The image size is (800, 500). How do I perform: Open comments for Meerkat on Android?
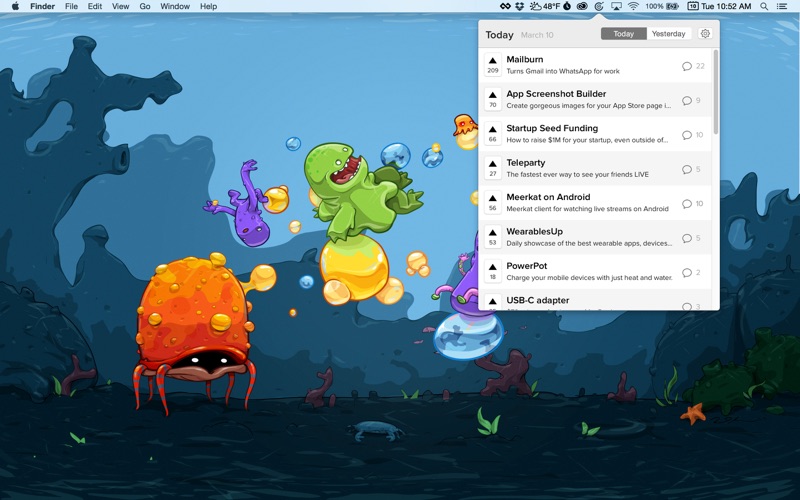coord(692,204)
